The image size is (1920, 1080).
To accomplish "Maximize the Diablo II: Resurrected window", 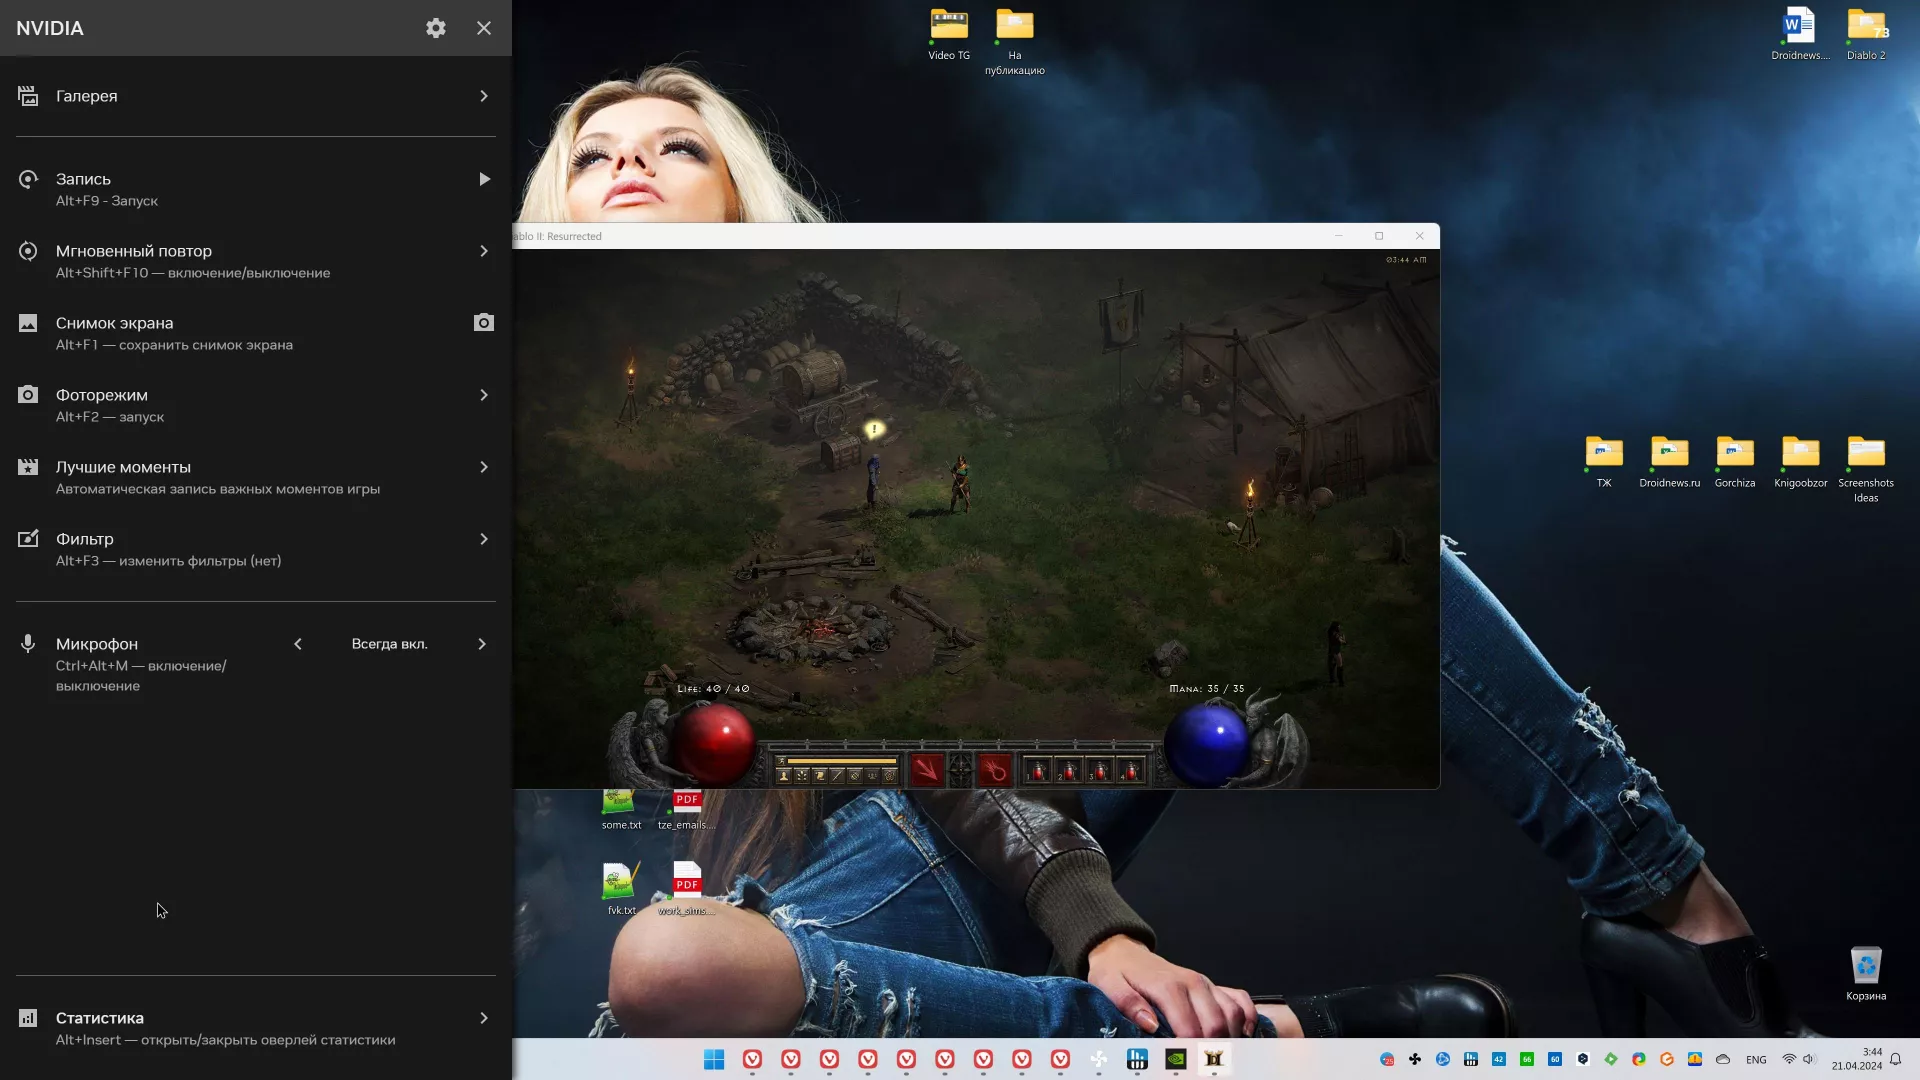I will click(1379, 236).
